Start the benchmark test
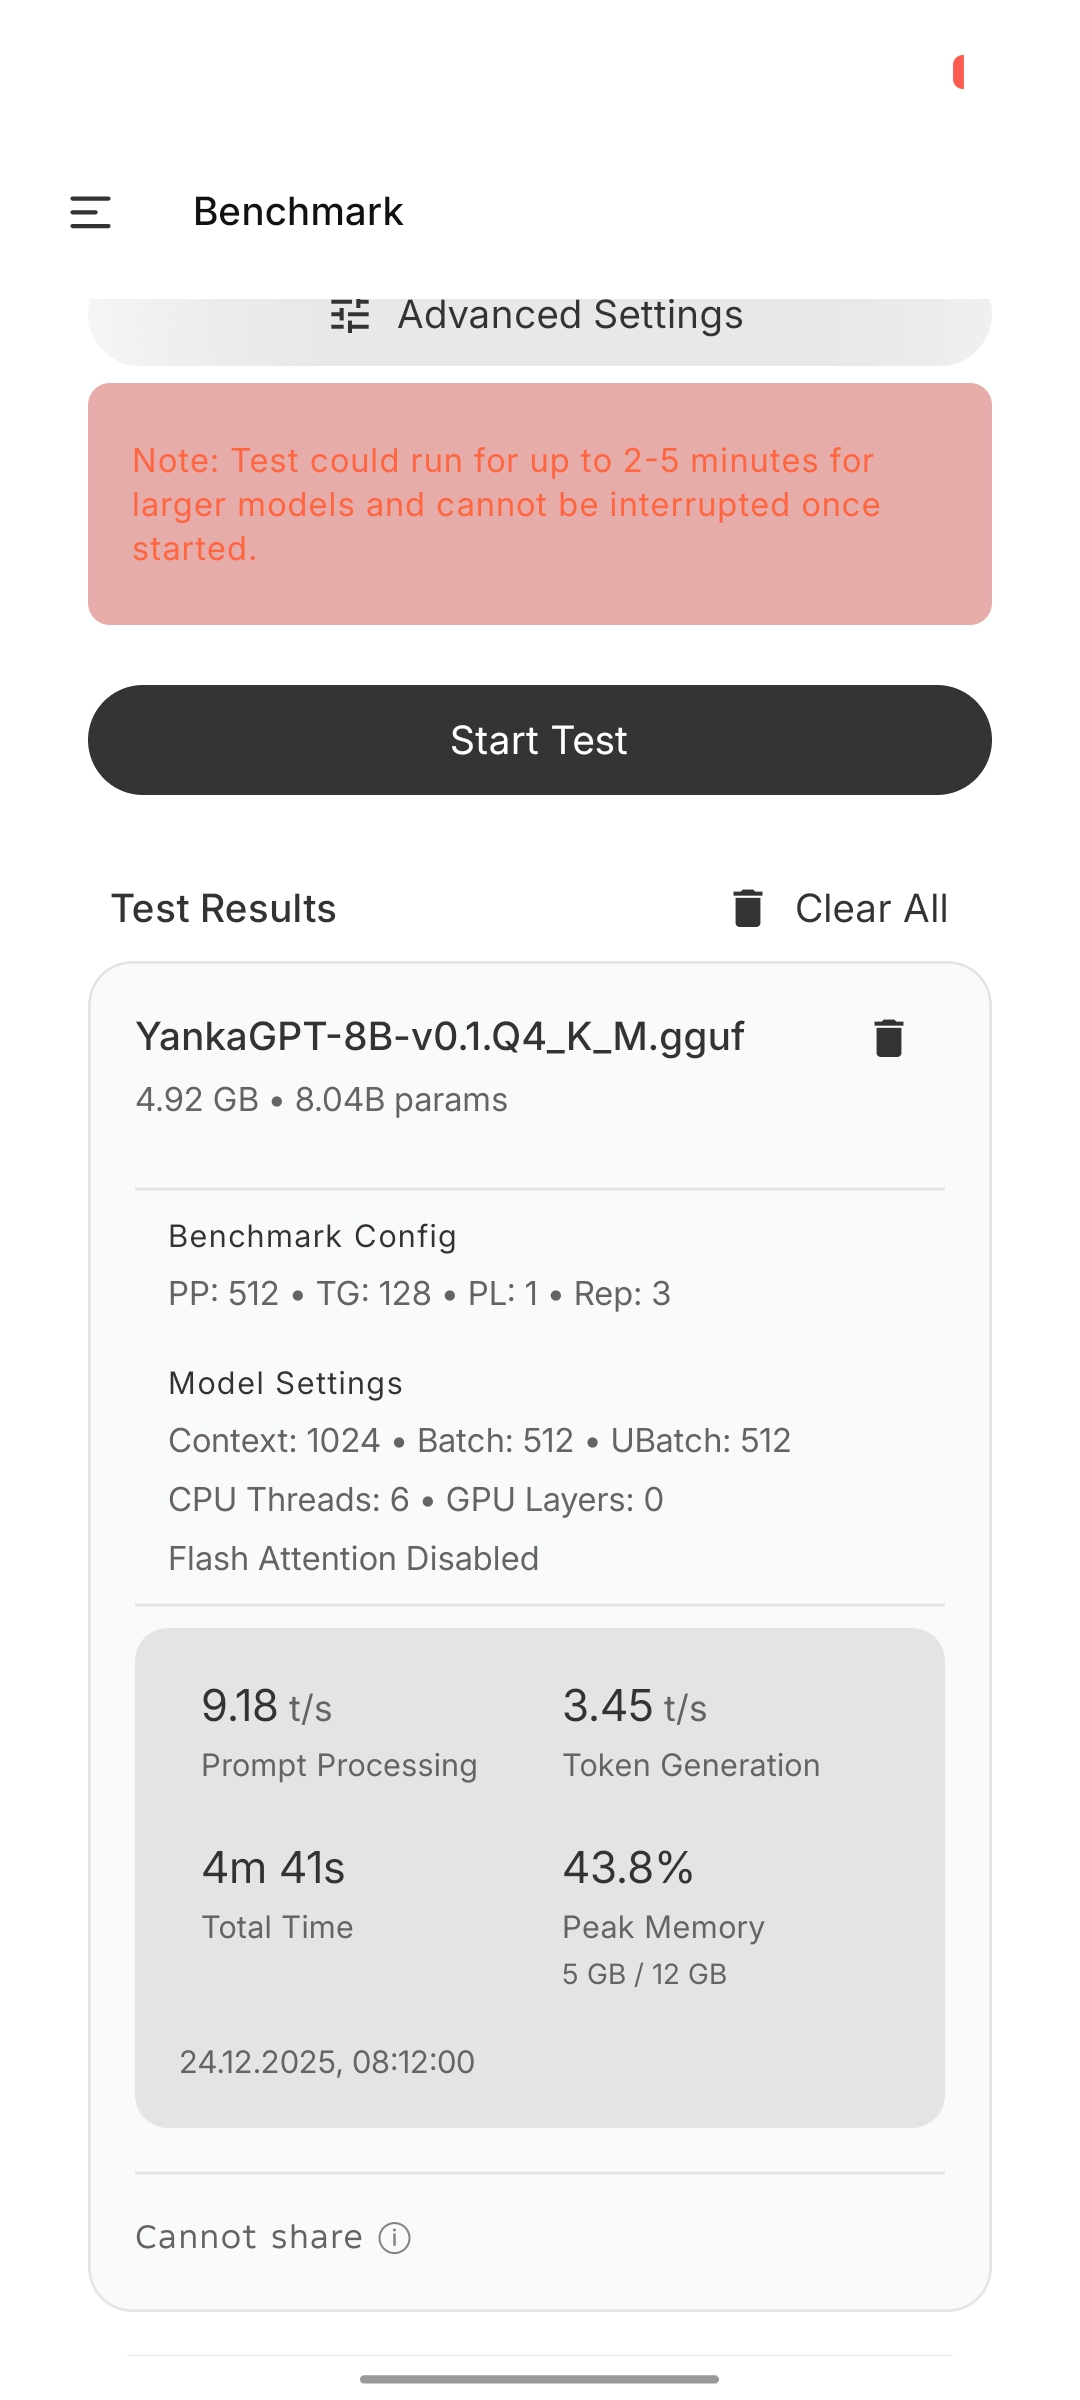 (540, 740)
